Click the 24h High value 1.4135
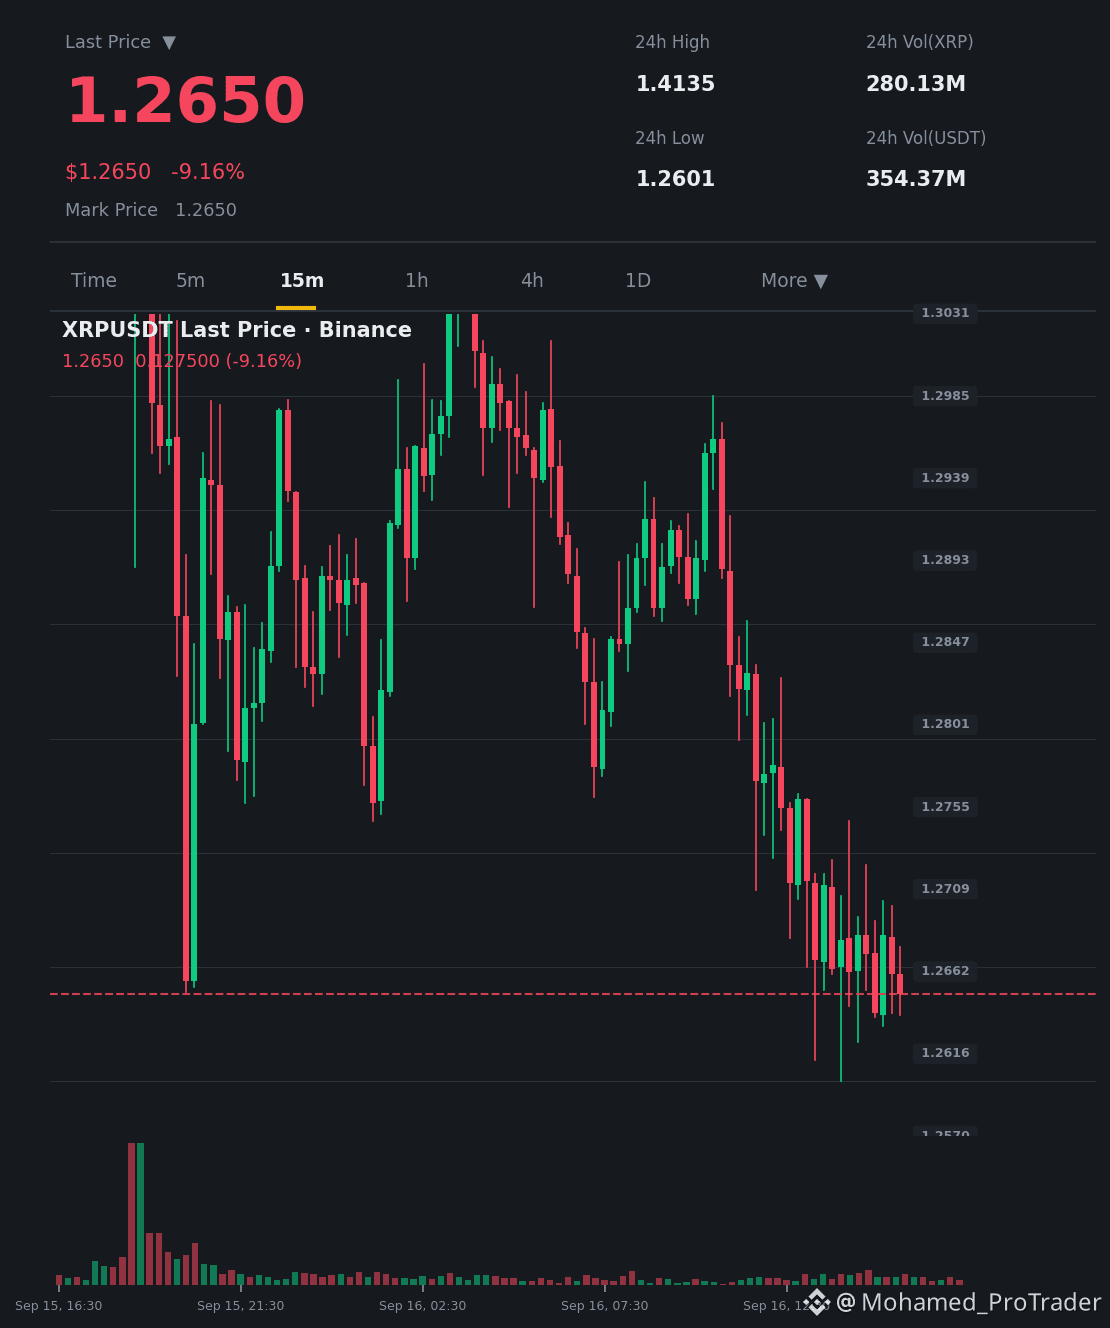1110x1328 pixels. click(676, 84)
